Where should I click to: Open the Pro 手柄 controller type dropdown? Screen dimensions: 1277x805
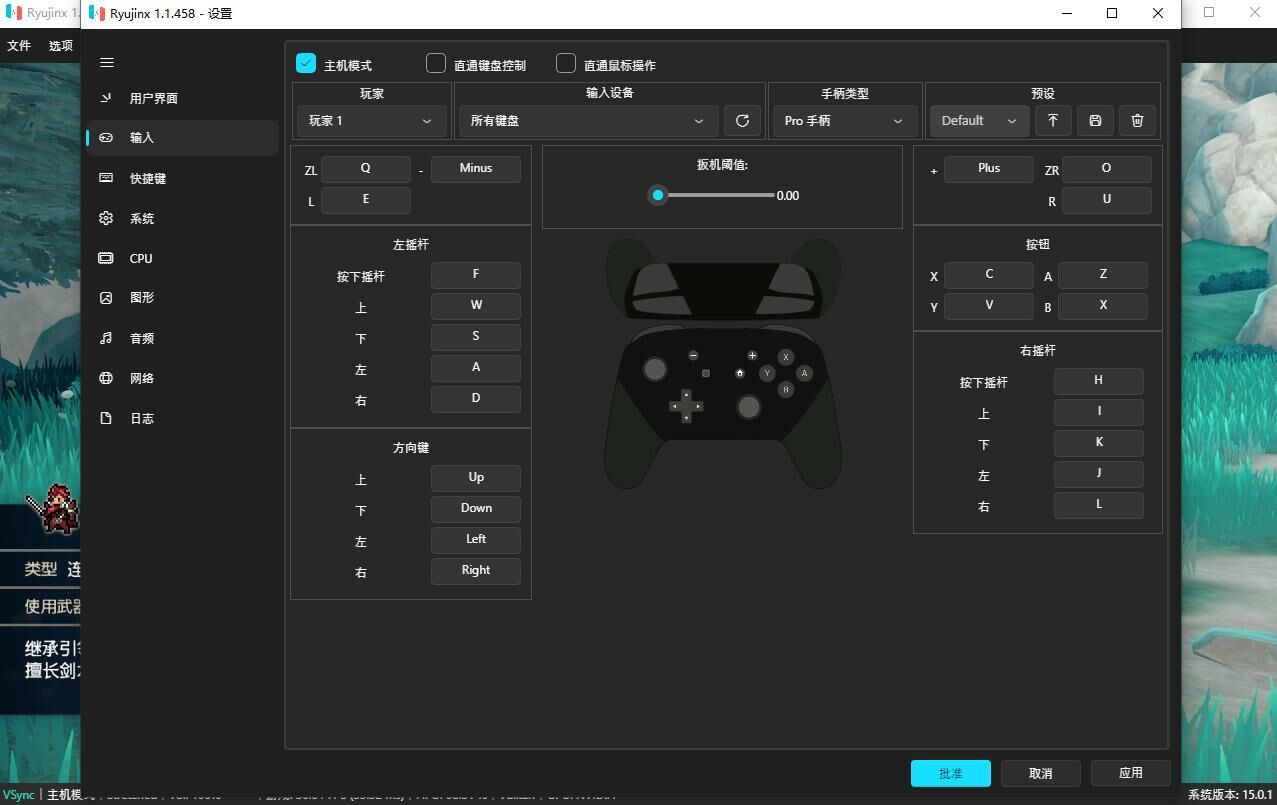coord(844,121)
